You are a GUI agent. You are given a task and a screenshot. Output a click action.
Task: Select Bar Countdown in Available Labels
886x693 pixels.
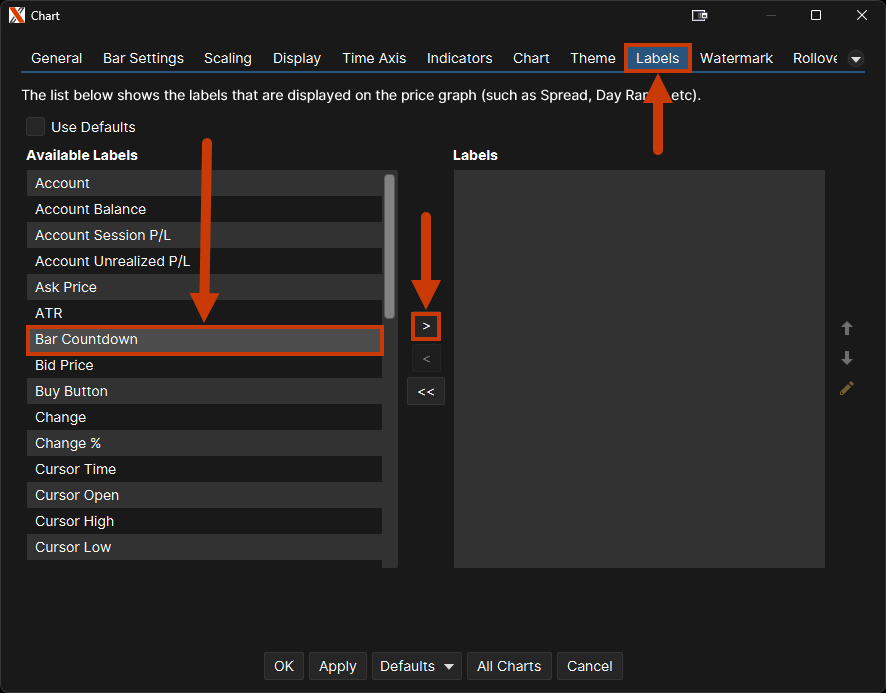tap(204, 339)
